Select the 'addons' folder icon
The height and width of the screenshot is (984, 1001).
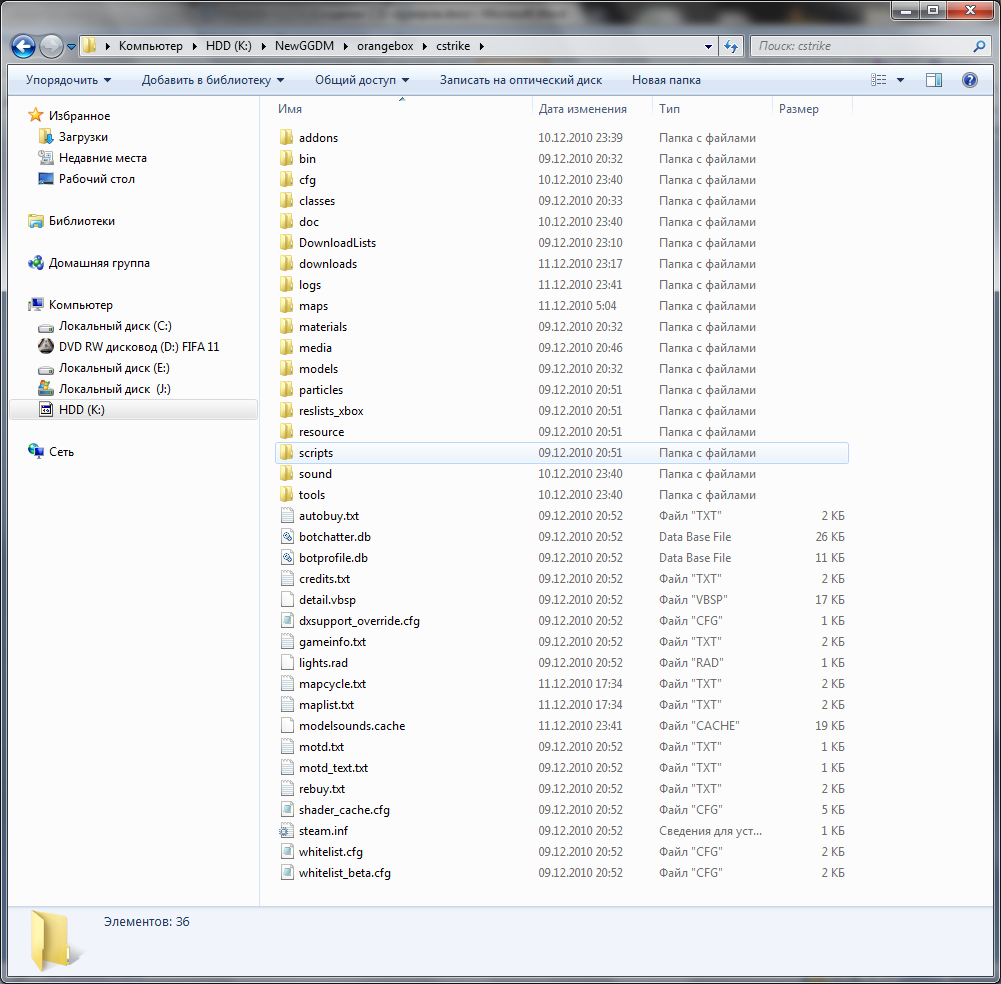click(x=287, y=137)
